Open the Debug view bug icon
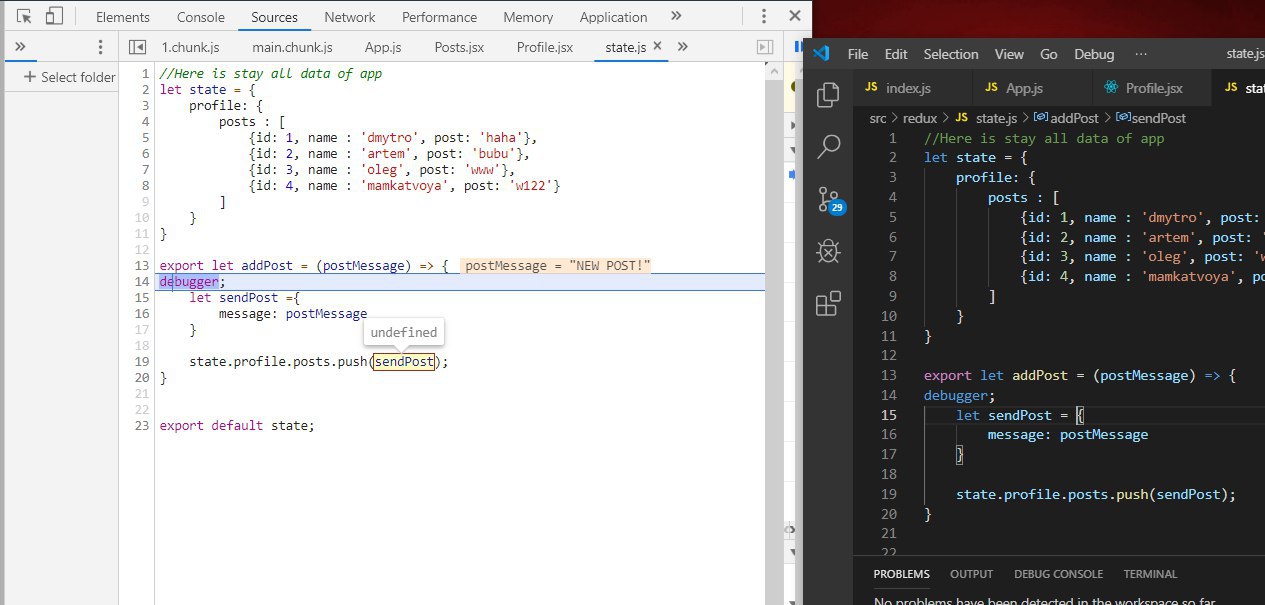The width and height of the screenshot is (1265, 605). coord(828,251)
